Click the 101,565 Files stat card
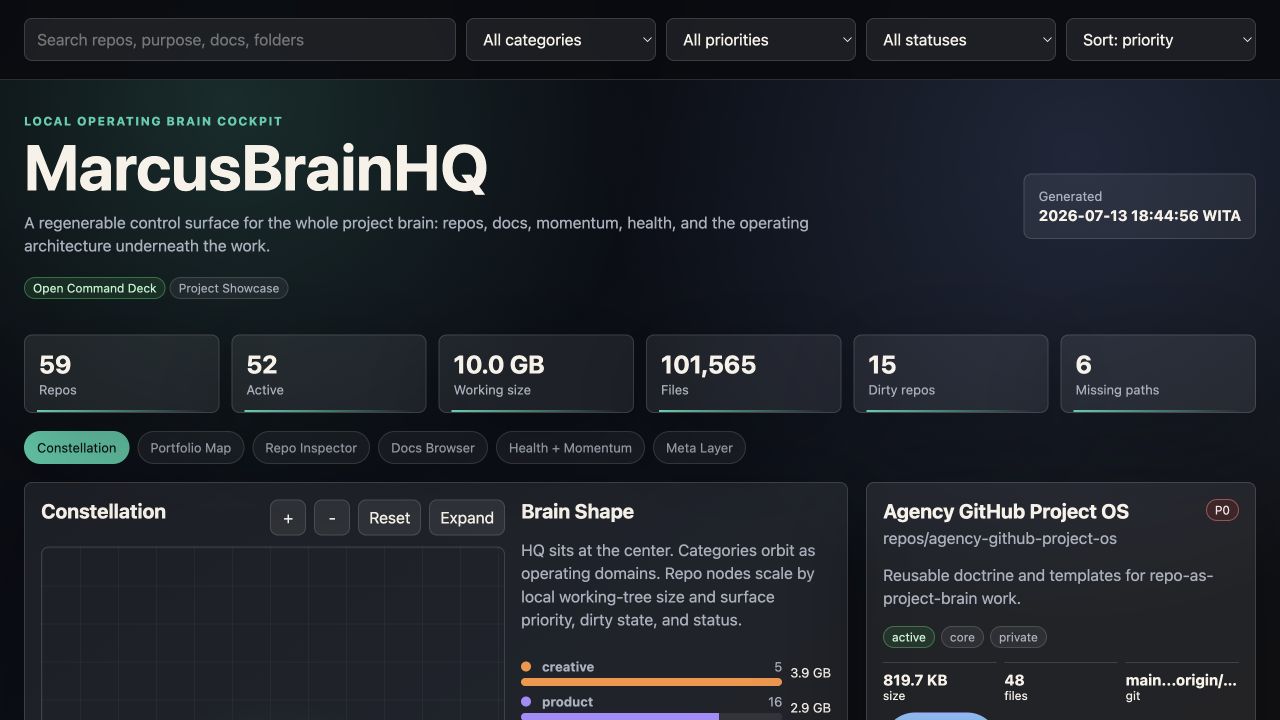Image resolution: width=1280 pixels, height=720 pixels. click(743, 374)
